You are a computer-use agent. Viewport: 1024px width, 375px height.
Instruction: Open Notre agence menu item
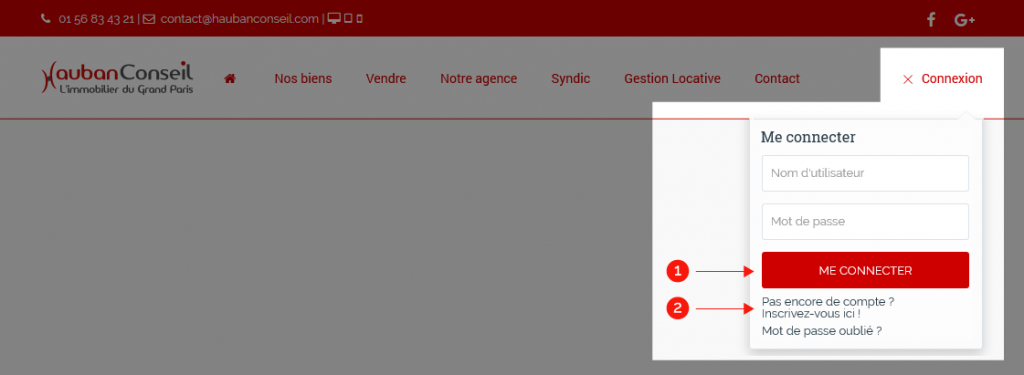pyautogui.click(x=479, y=79)
